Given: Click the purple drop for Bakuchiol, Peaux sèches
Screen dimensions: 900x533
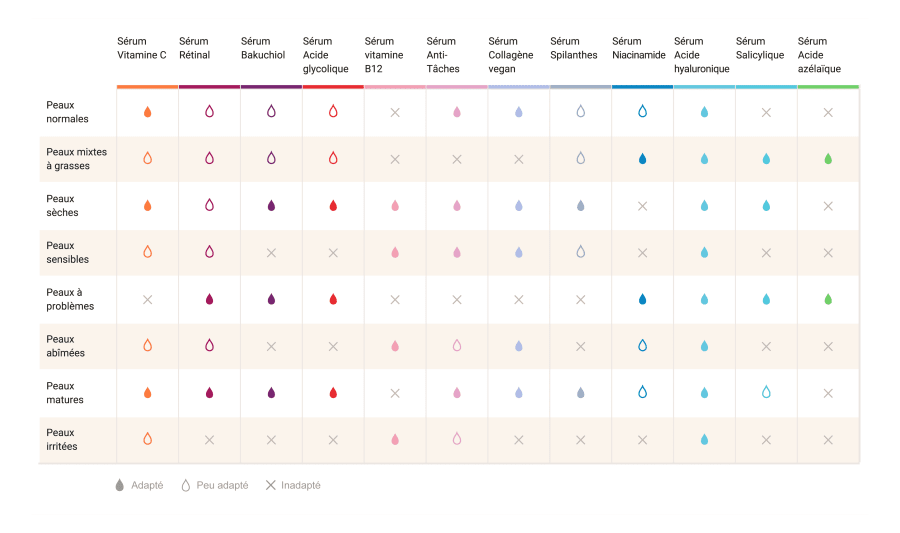Looking at the screenshot, I should click(271, 206).
